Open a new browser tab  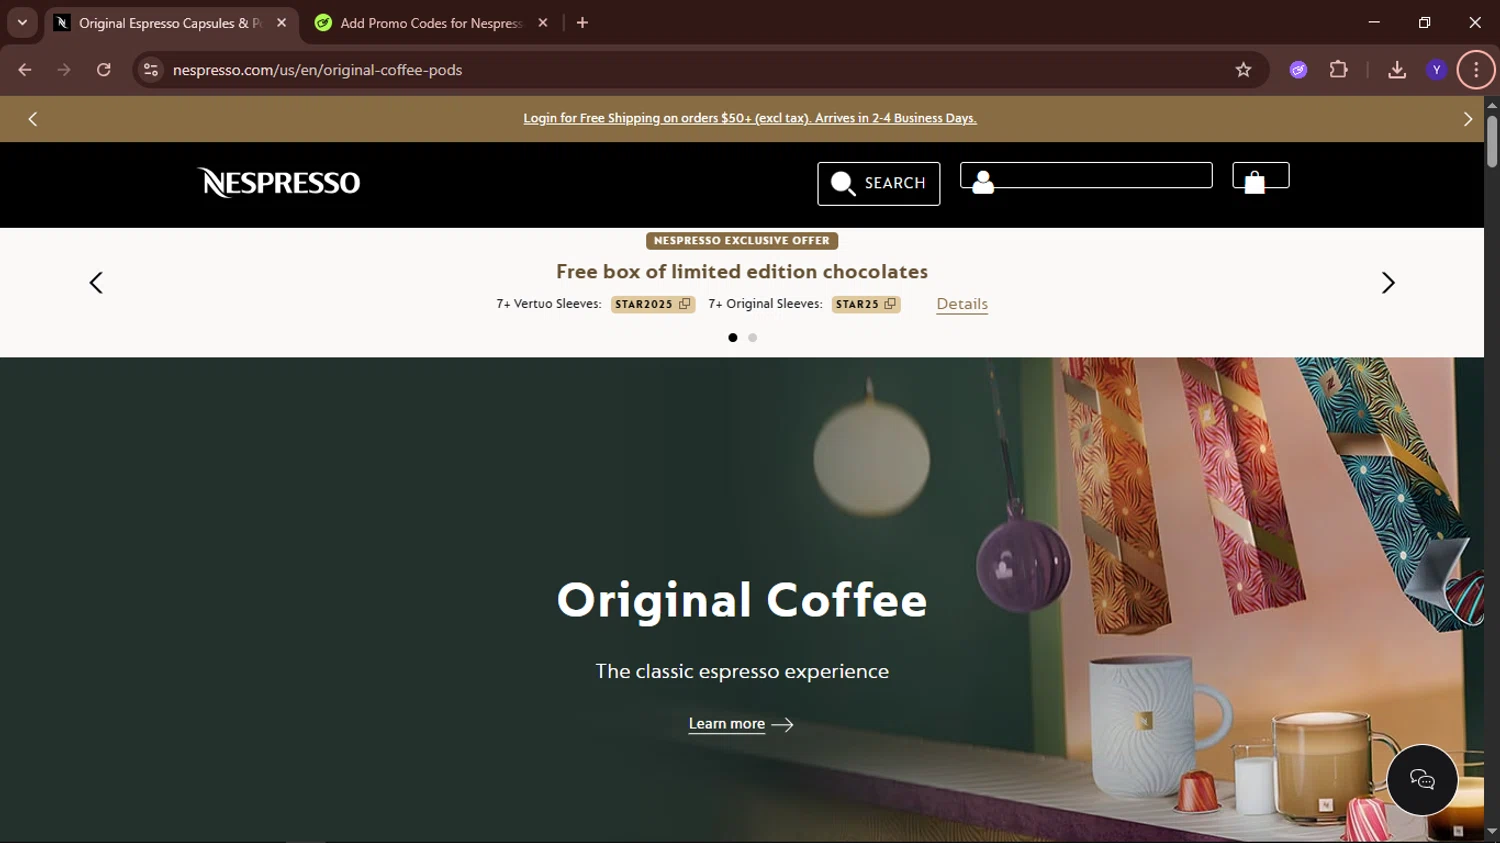click(582, 23)
